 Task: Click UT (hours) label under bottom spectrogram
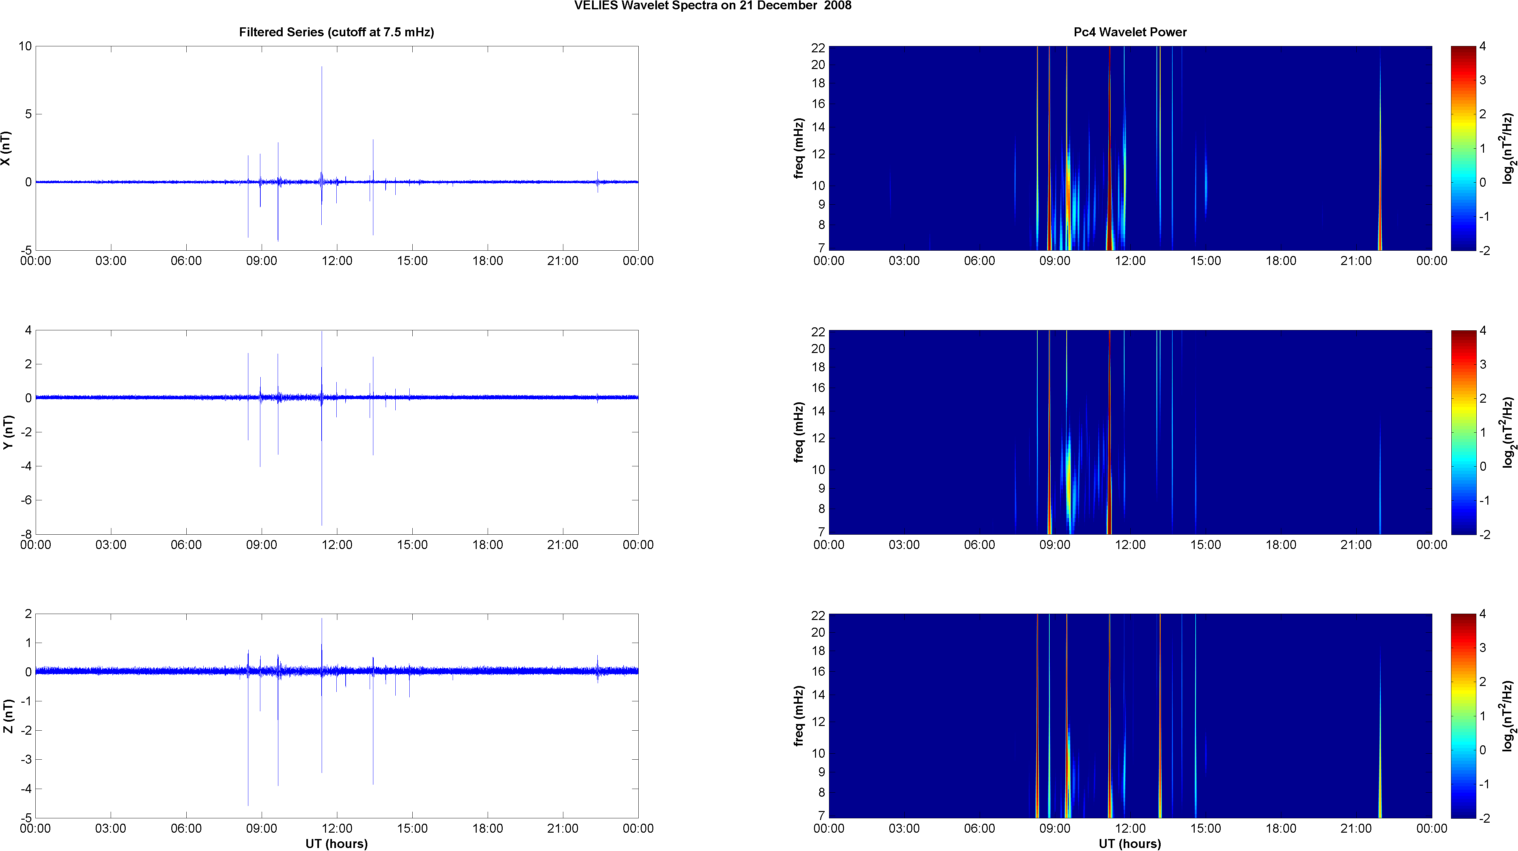point(1130,844)
